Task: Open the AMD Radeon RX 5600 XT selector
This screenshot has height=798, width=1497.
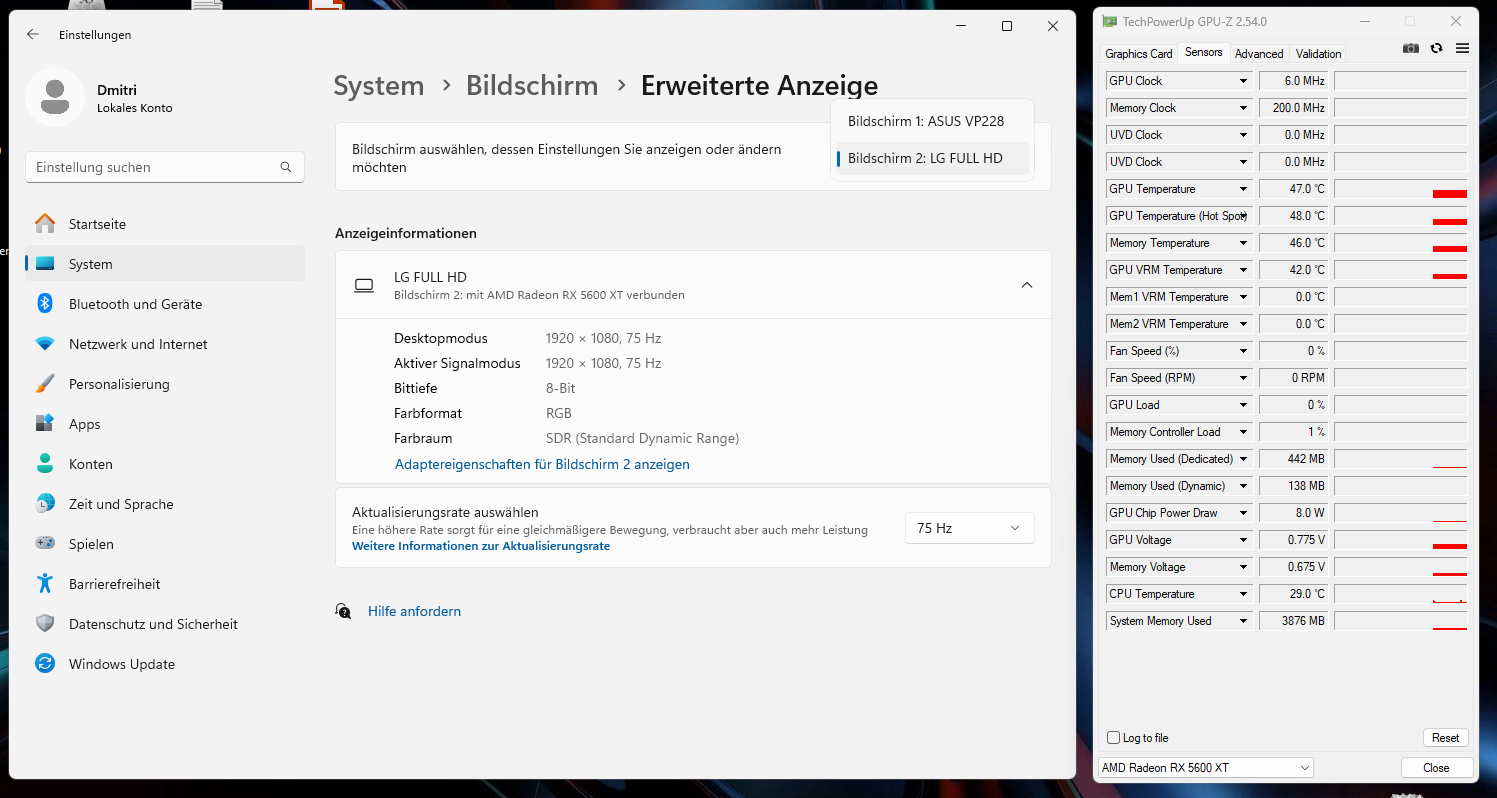Action: [x=1206, y=768]
